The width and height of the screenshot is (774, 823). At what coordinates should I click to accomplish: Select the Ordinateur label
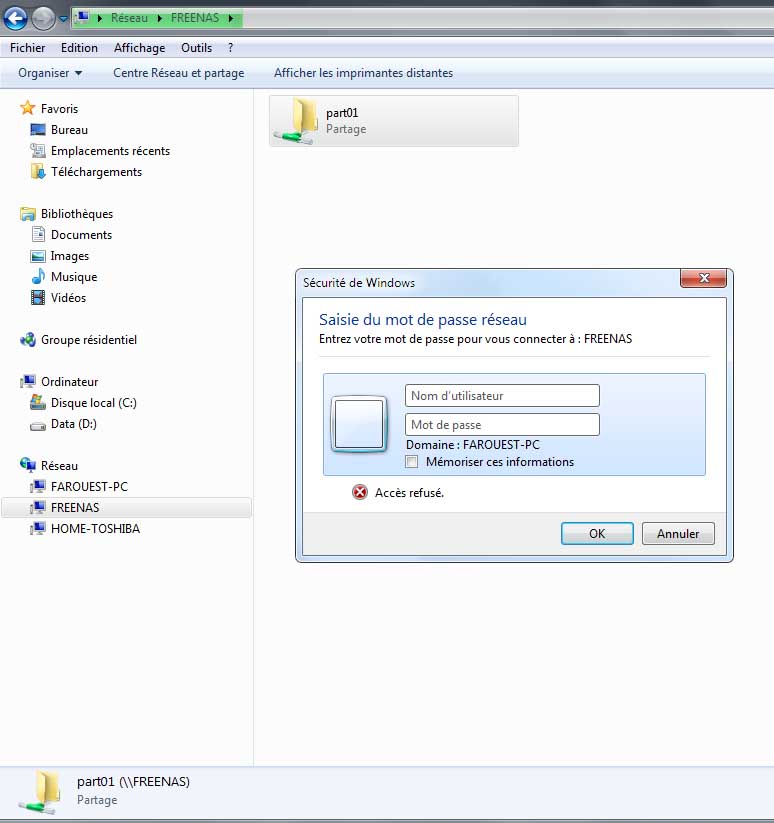[x=69, y=382]
